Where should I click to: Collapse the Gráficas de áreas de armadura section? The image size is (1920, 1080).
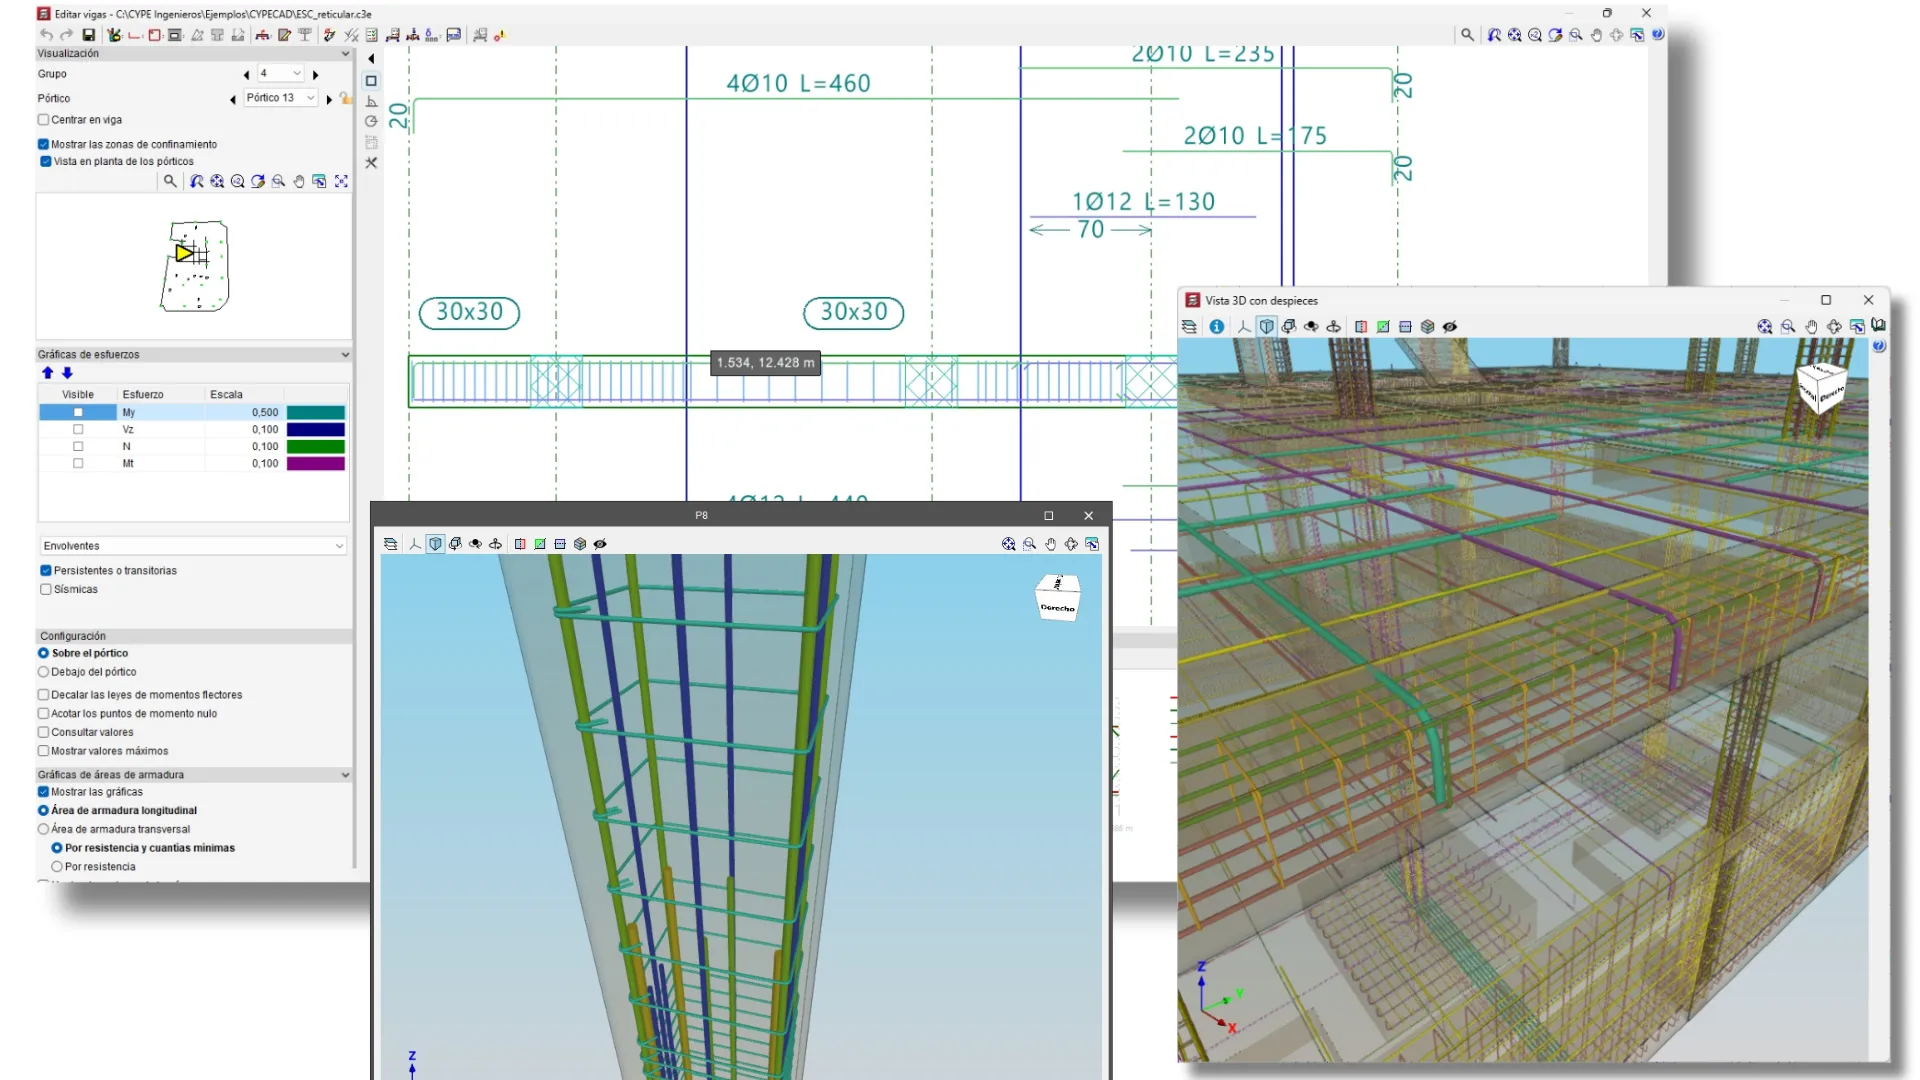(345, 775)
